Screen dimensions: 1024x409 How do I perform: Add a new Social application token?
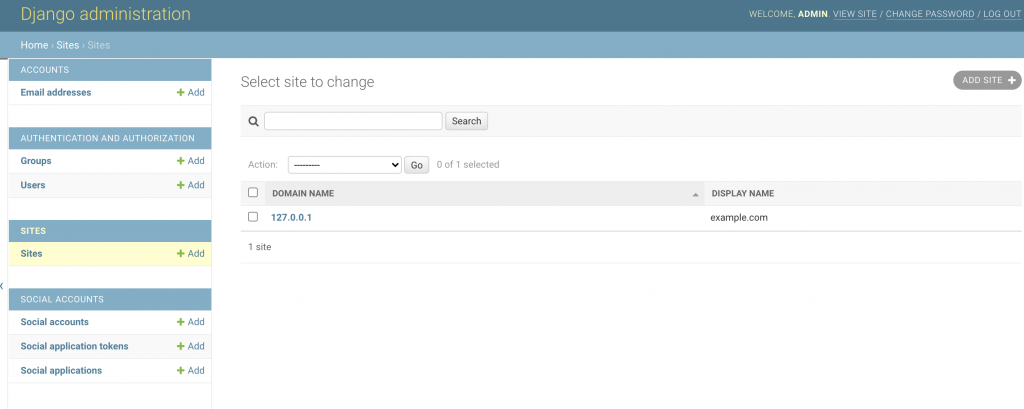coord(191,346)
